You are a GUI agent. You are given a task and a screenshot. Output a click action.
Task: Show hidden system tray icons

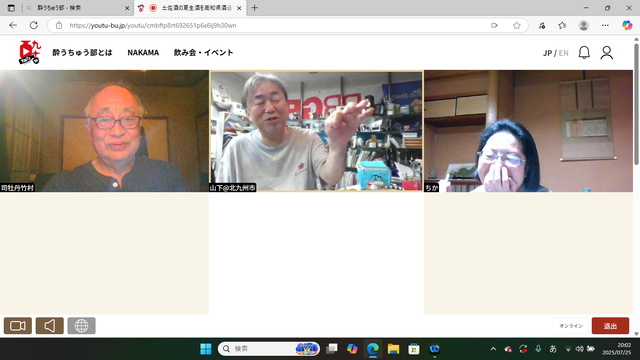pyautogui.click(x=493, y=349)
